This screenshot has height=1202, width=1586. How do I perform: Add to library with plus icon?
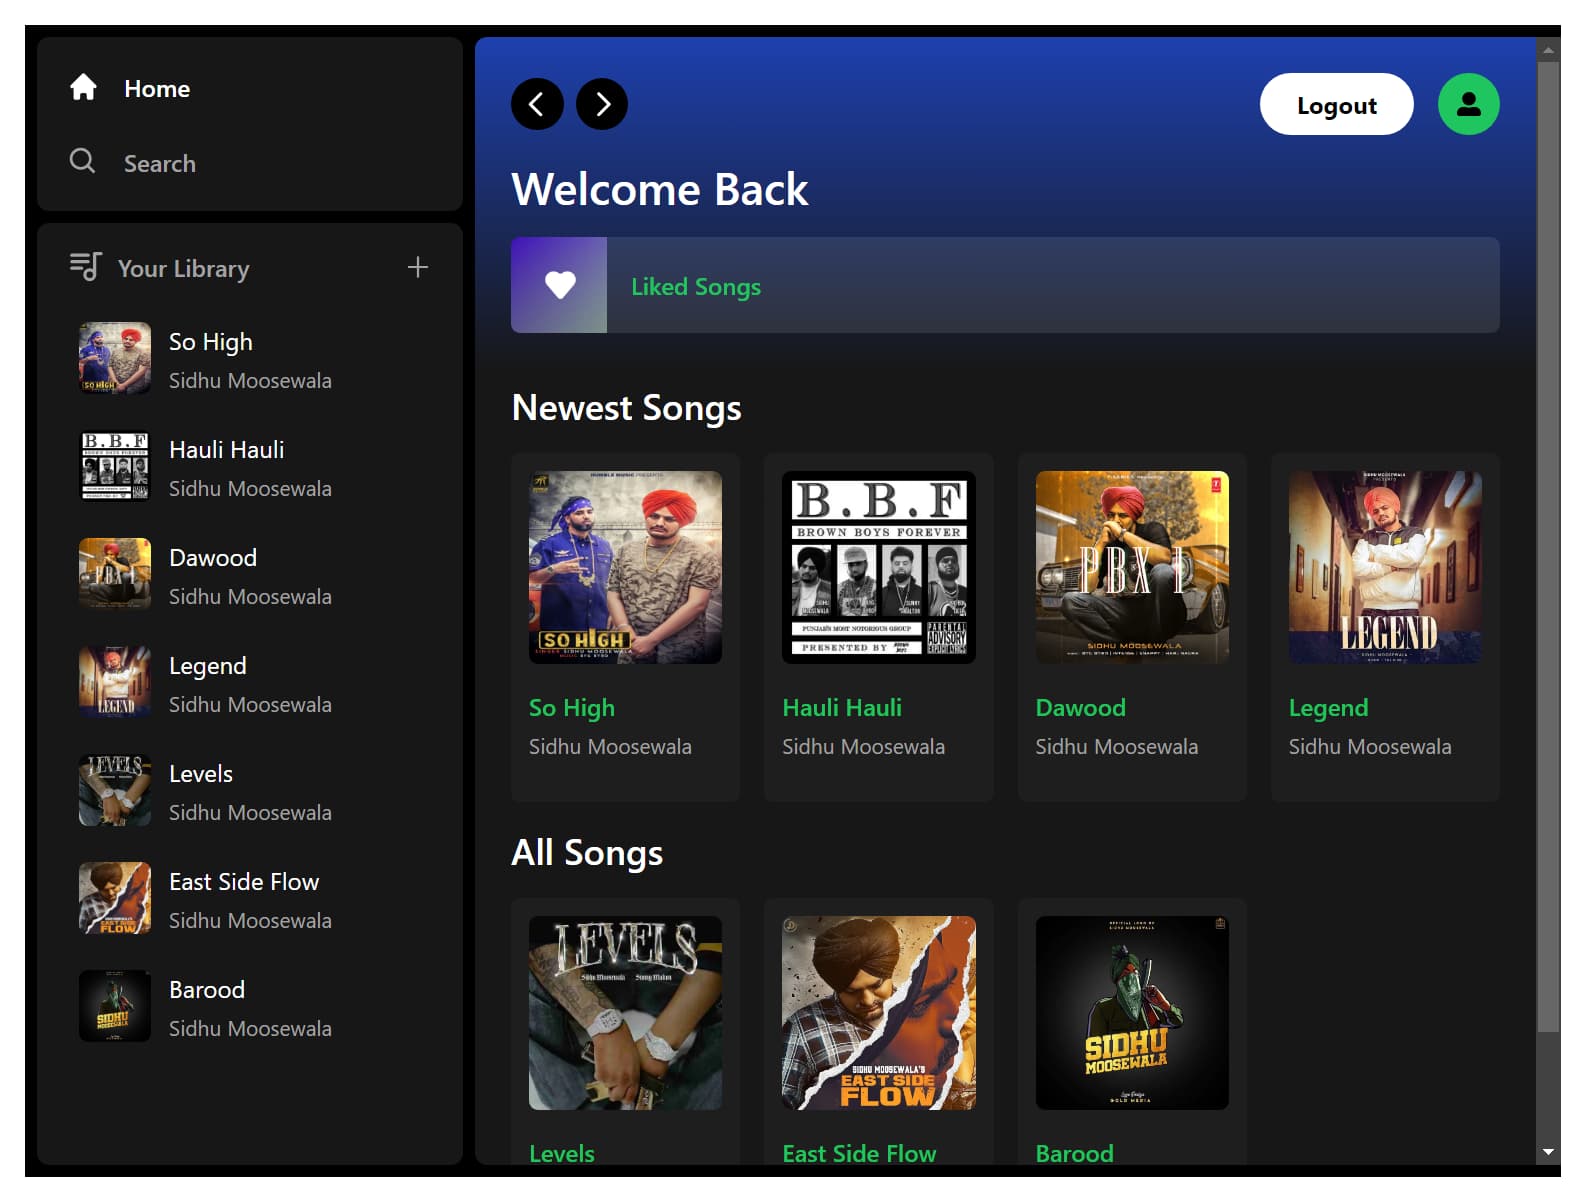coord(417,267)
